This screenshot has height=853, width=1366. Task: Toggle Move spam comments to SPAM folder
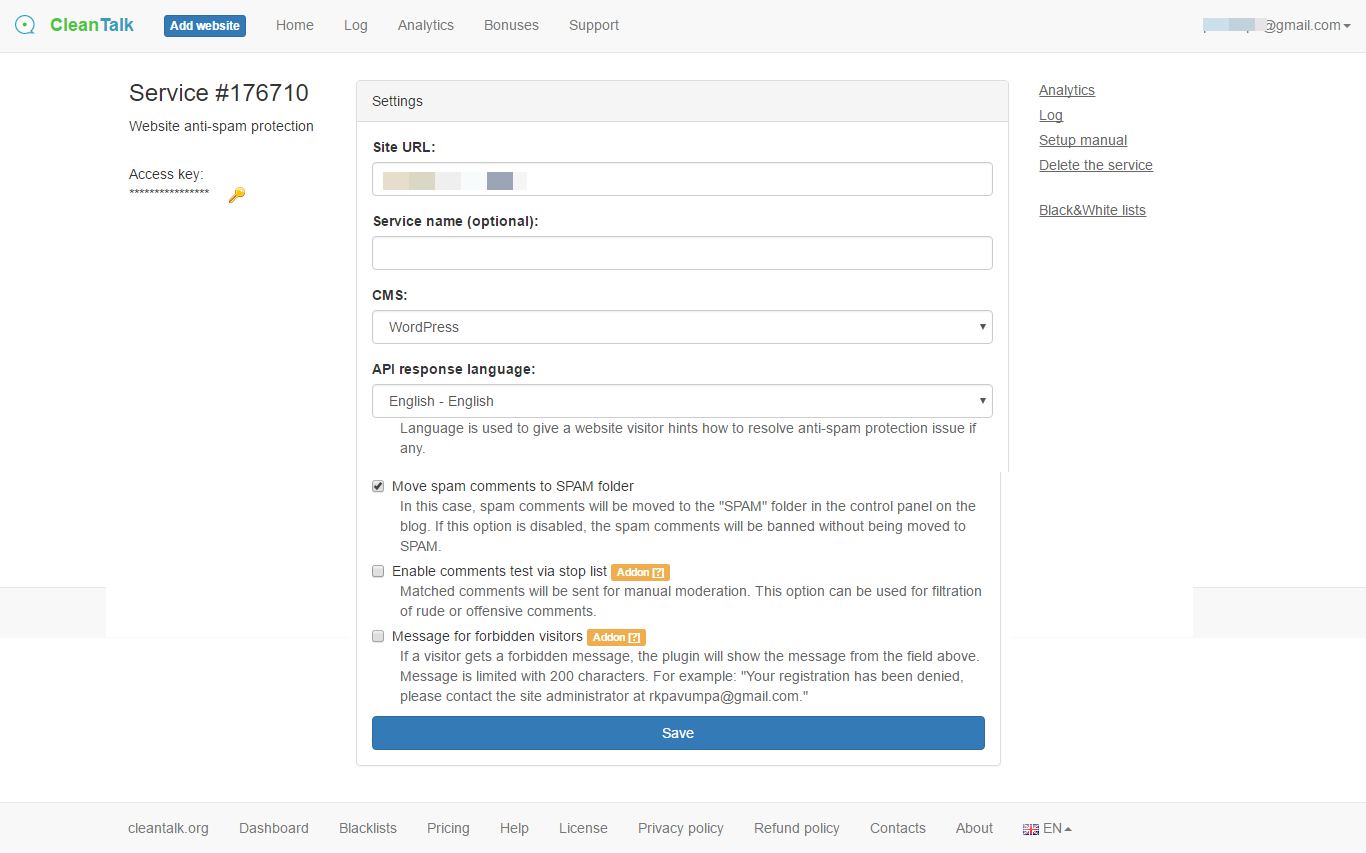378,487
